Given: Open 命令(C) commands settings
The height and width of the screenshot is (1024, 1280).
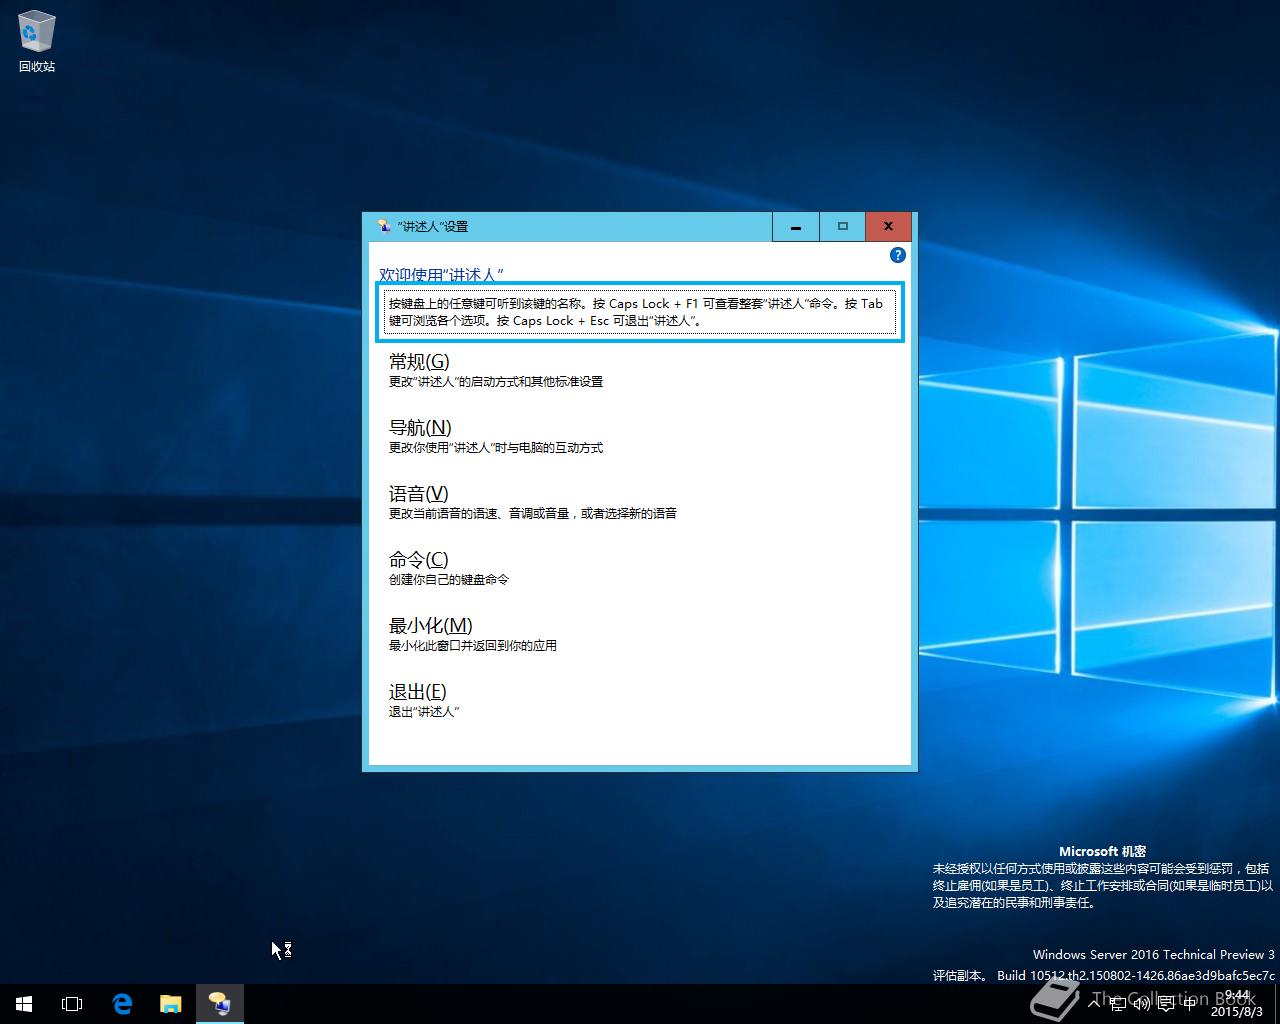Looking at the screenshot, I should [x=418, y=559].
